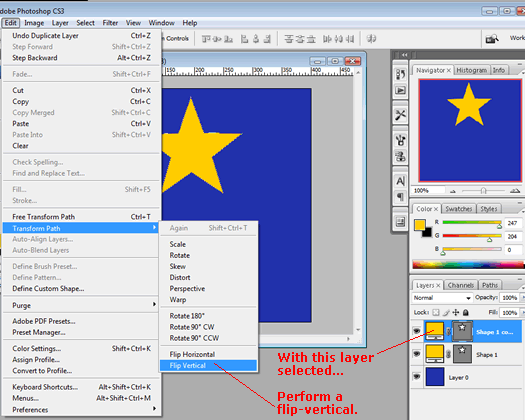
Task: Toggle the mask link on Shape 1 layer
Action: coord(448,354)
